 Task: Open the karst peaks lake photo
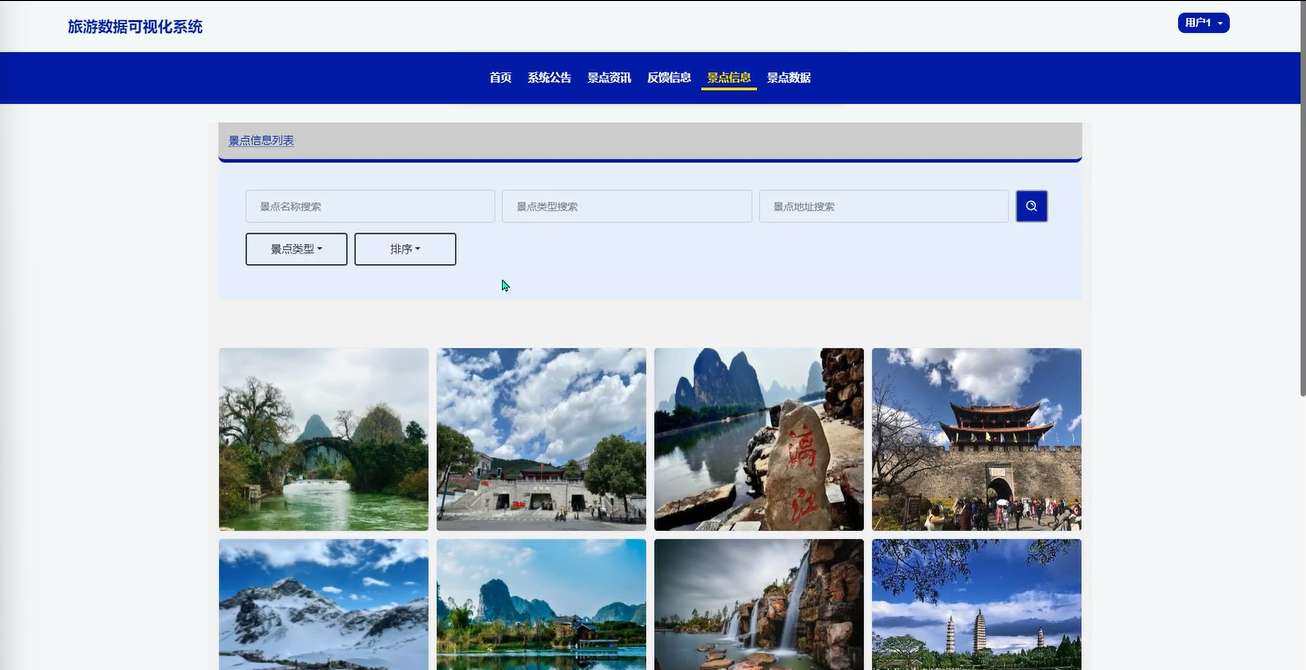[541, 605]
